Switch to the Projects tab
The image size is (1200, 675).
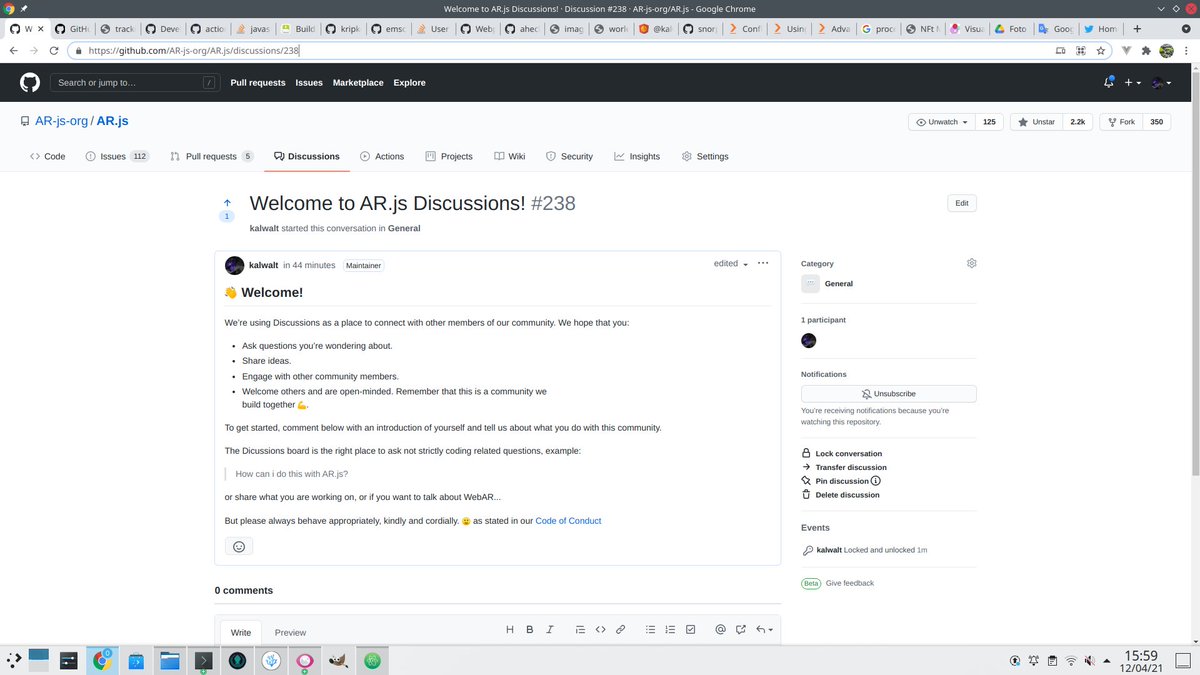coord(449,156)
